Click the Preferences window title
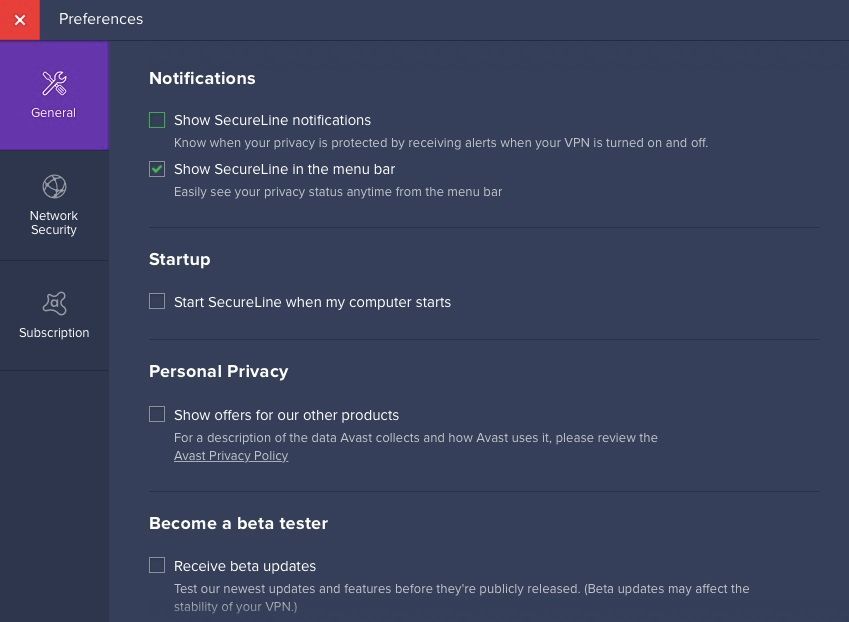The width and height of the screenshot is (849, 622). coord(101,19)
